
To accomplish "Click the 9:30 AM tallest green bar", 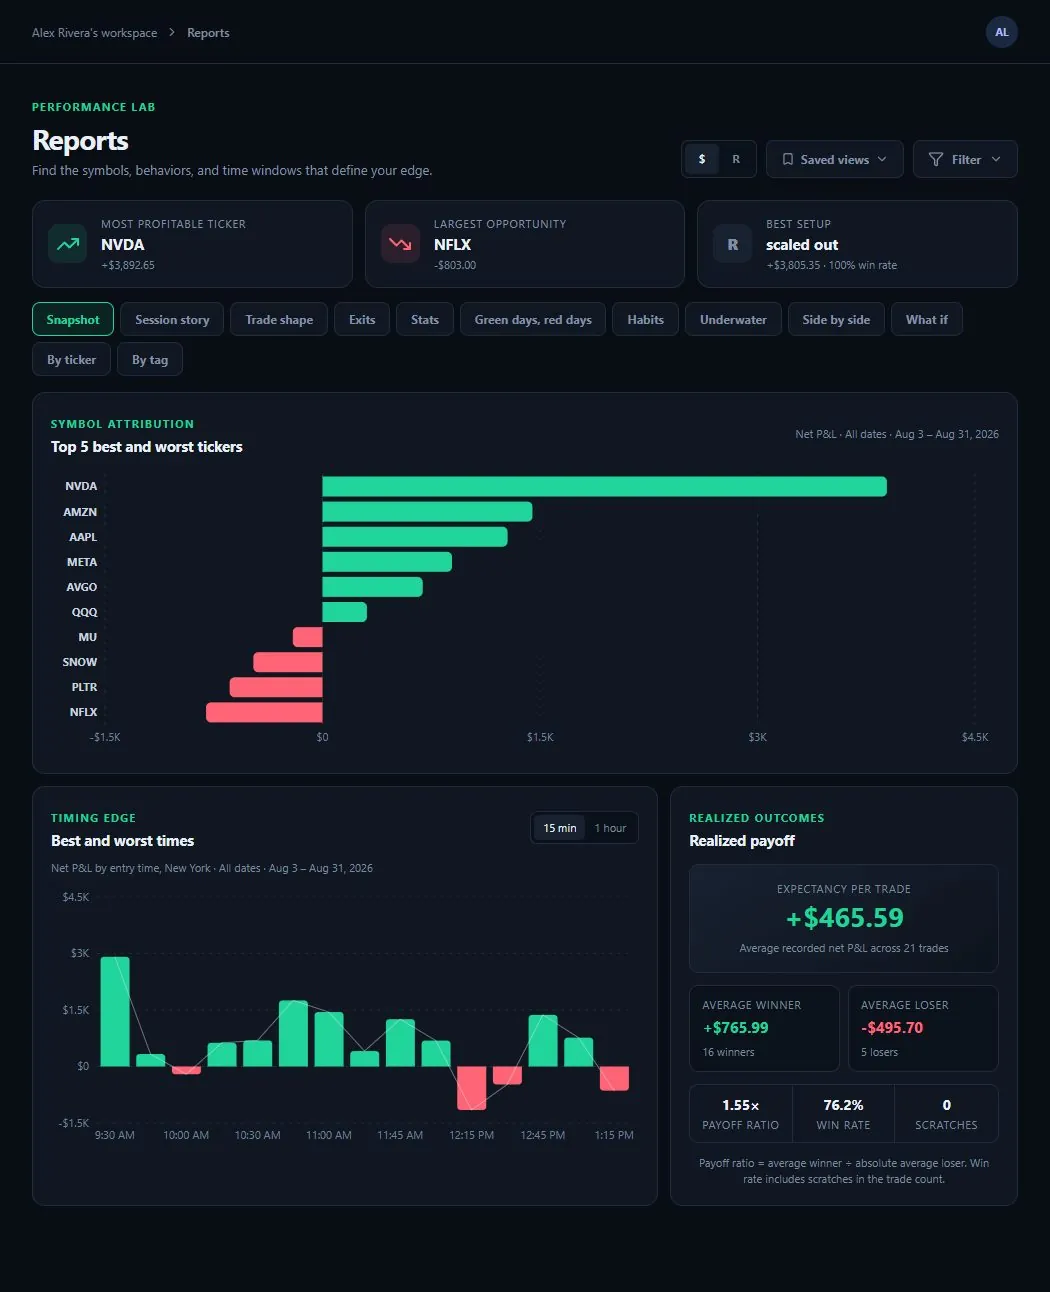I will tap(115, 1011).
